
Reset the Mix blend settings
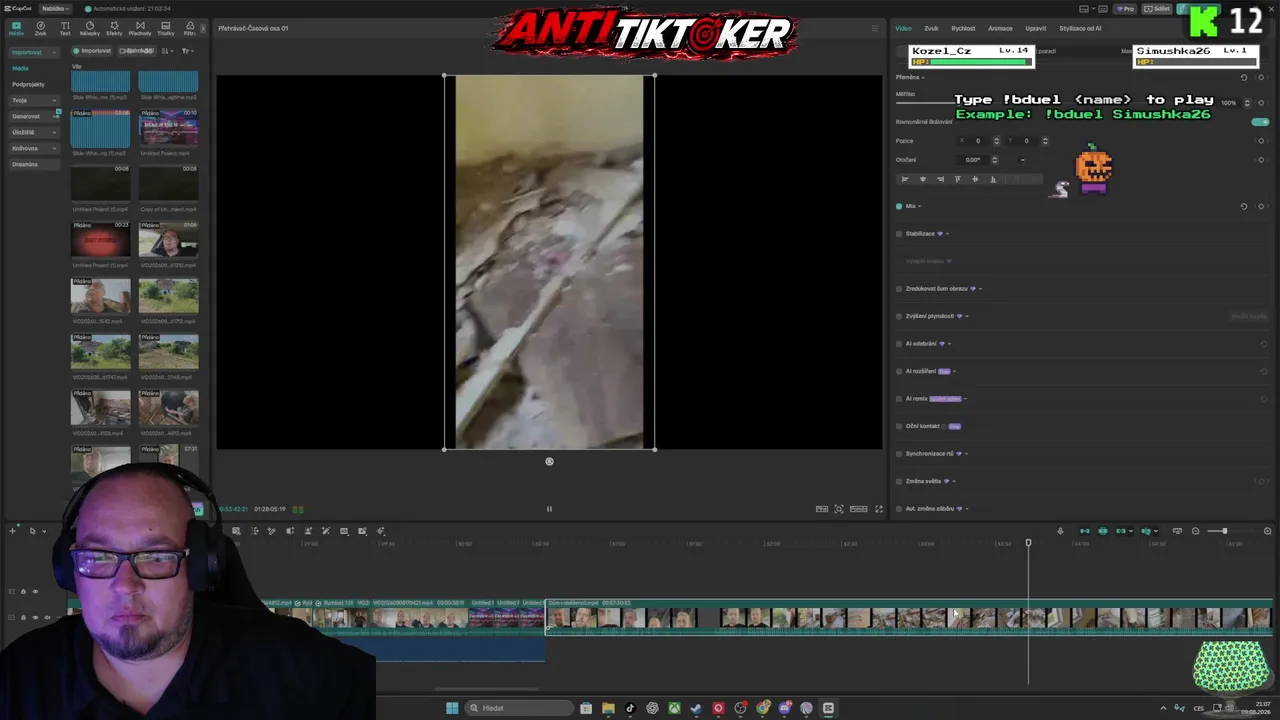coord(1244,206)
